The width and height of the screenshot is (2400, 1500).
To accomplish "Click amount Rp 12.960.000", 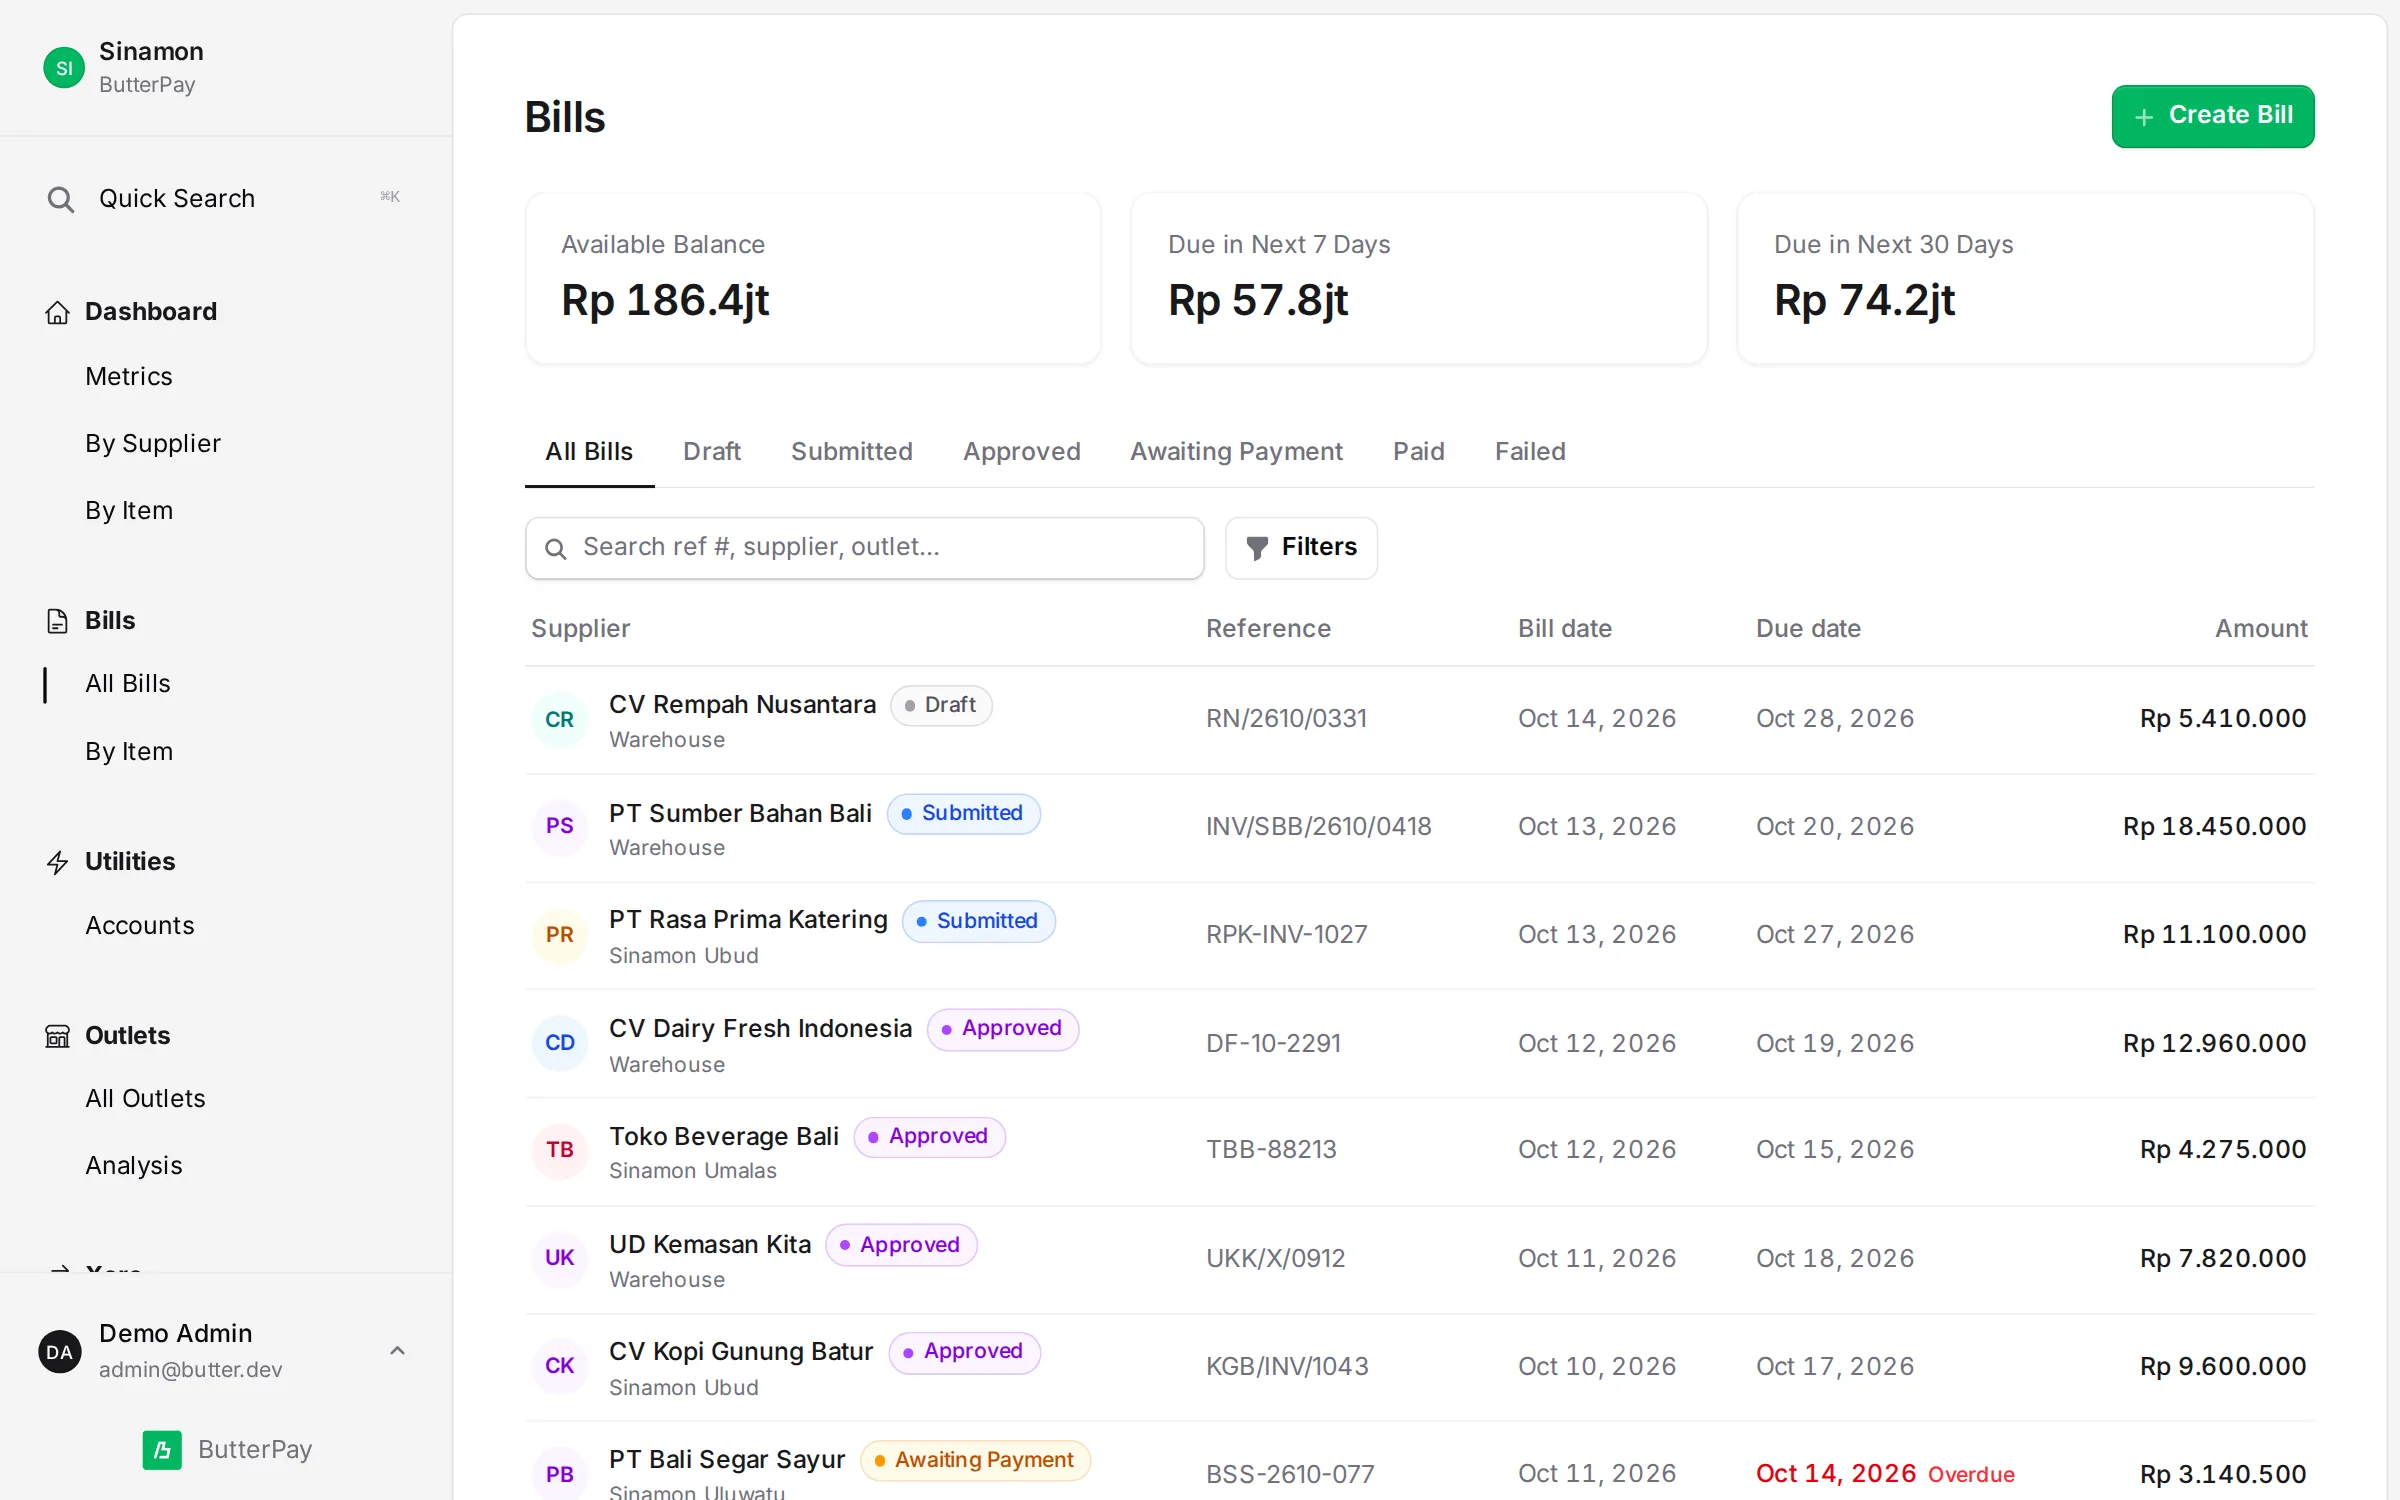I will tap(2215, 1044).
